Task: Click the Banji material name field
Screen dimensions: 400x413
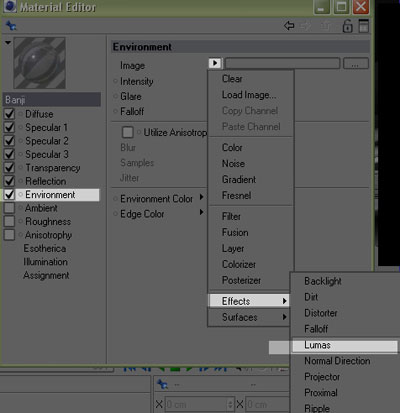Action: (52, 99)
